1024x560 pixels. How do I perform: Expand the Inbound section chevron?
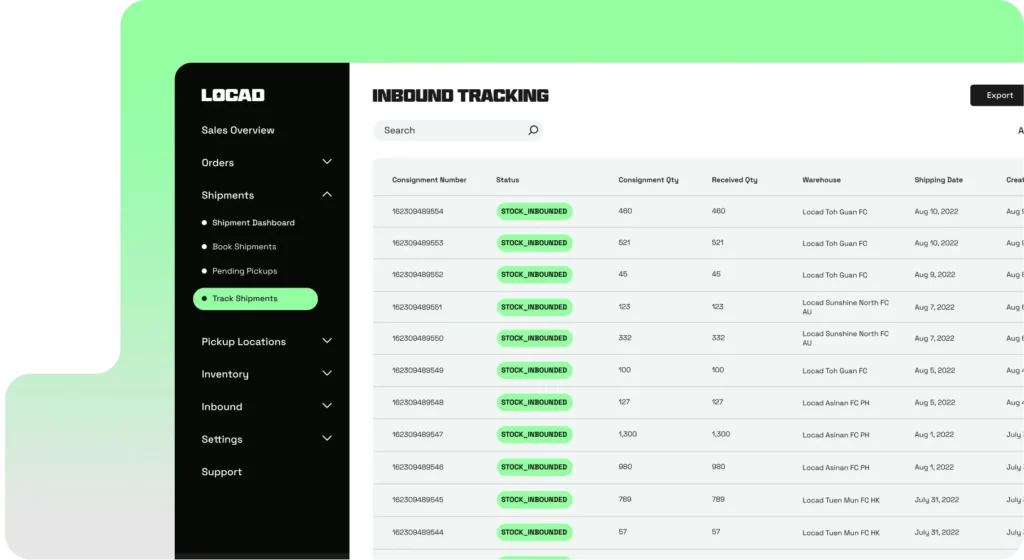(x=327, y=406)
